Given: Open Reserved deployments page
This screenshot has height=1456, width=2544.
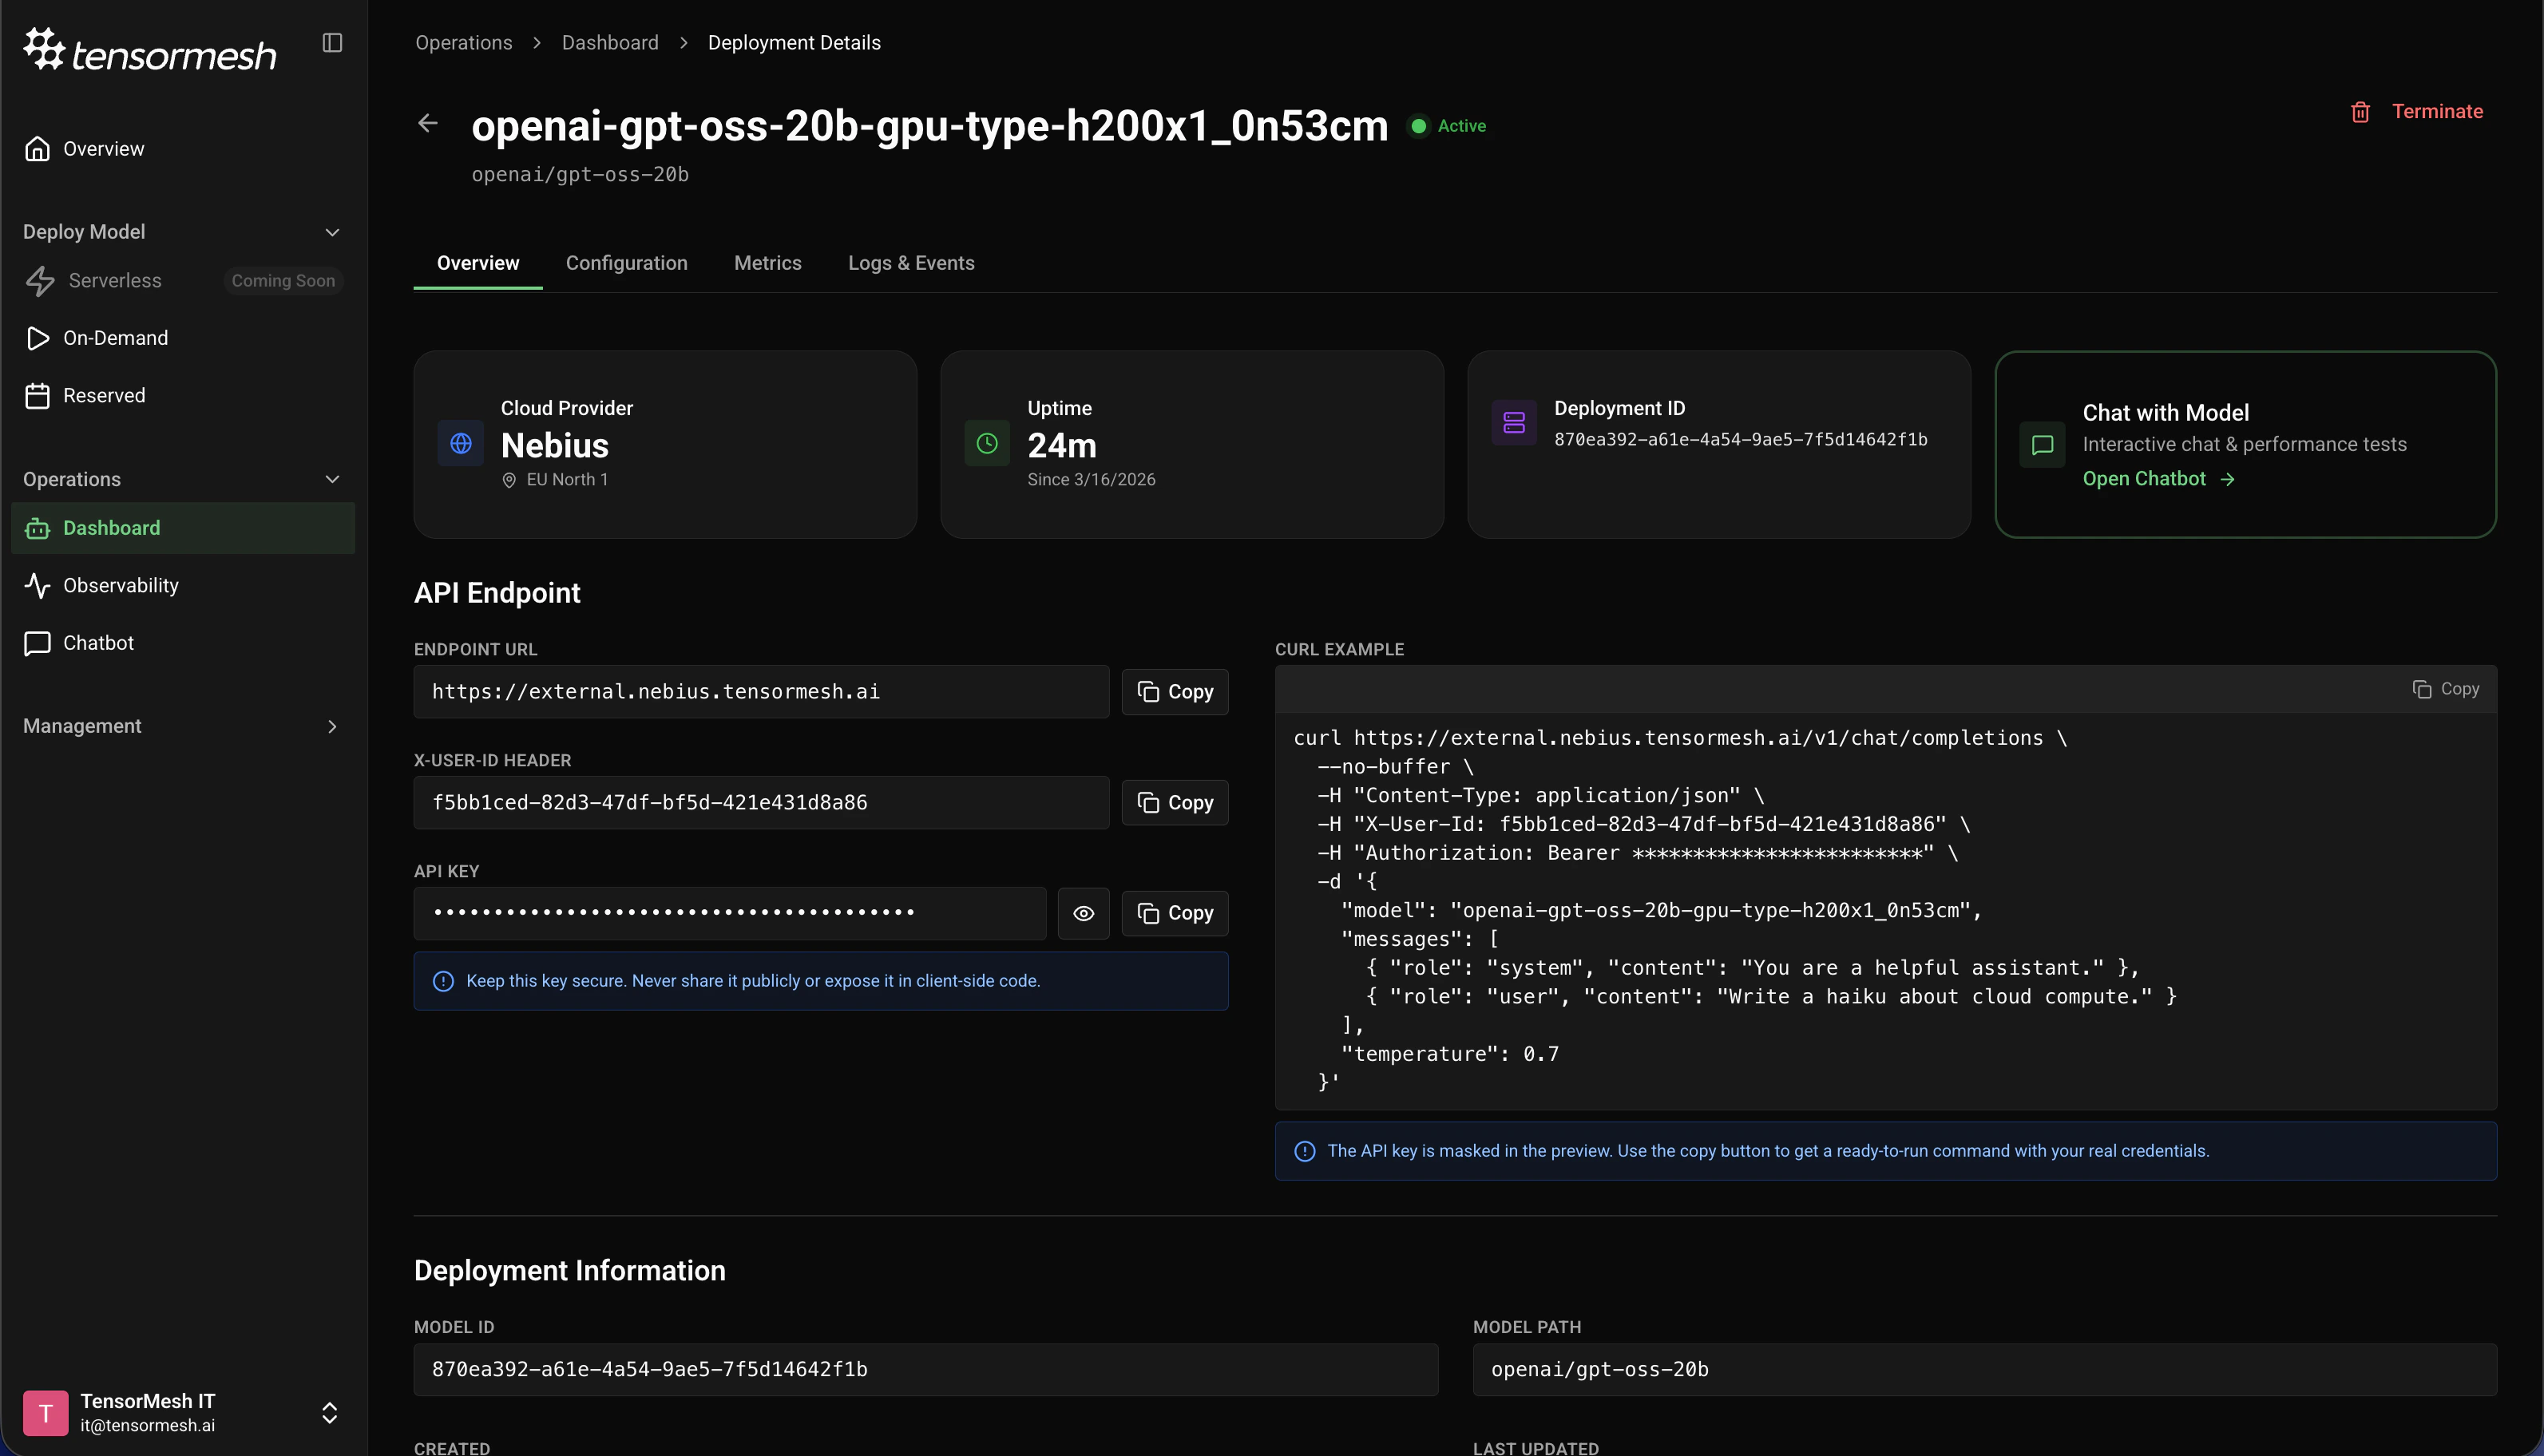Looking at the screenshot, I should 104,396.
